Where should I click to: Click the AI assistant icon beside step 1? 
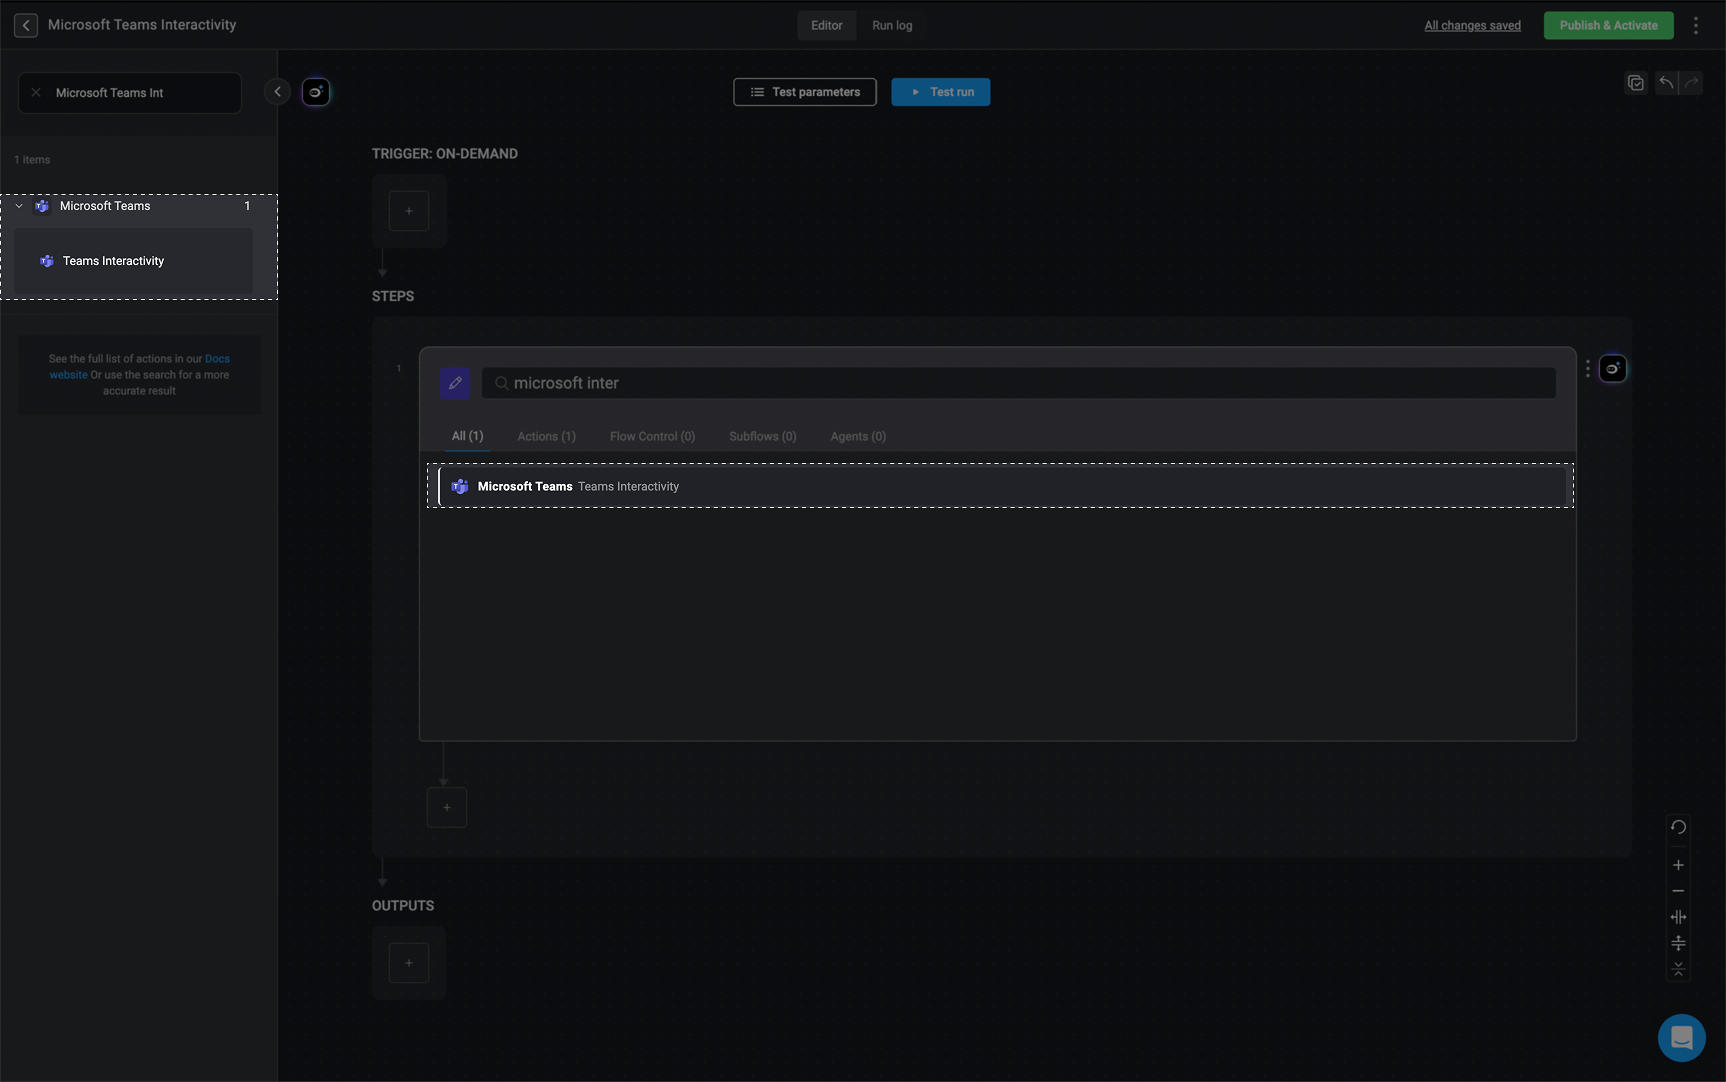pos(1613,369)
